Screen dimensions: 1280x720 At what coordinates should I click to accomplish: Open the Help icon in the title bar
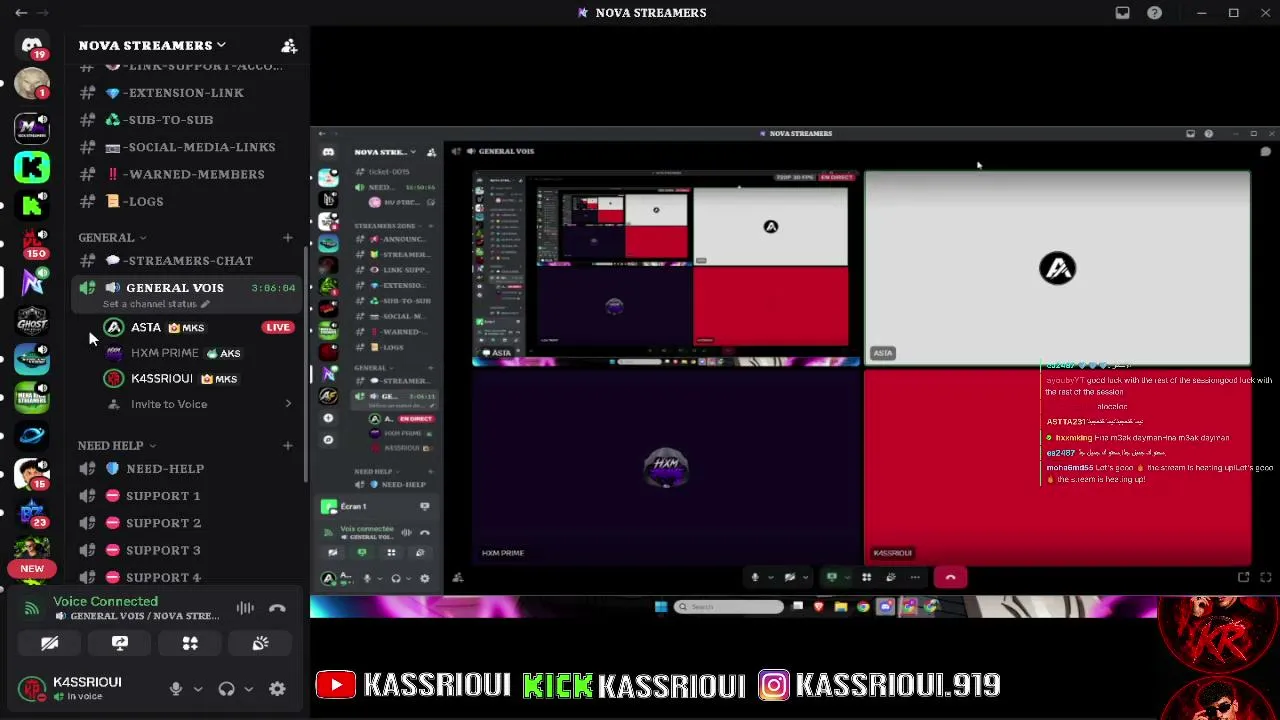pyautogui.click(x=1155, y=13)
